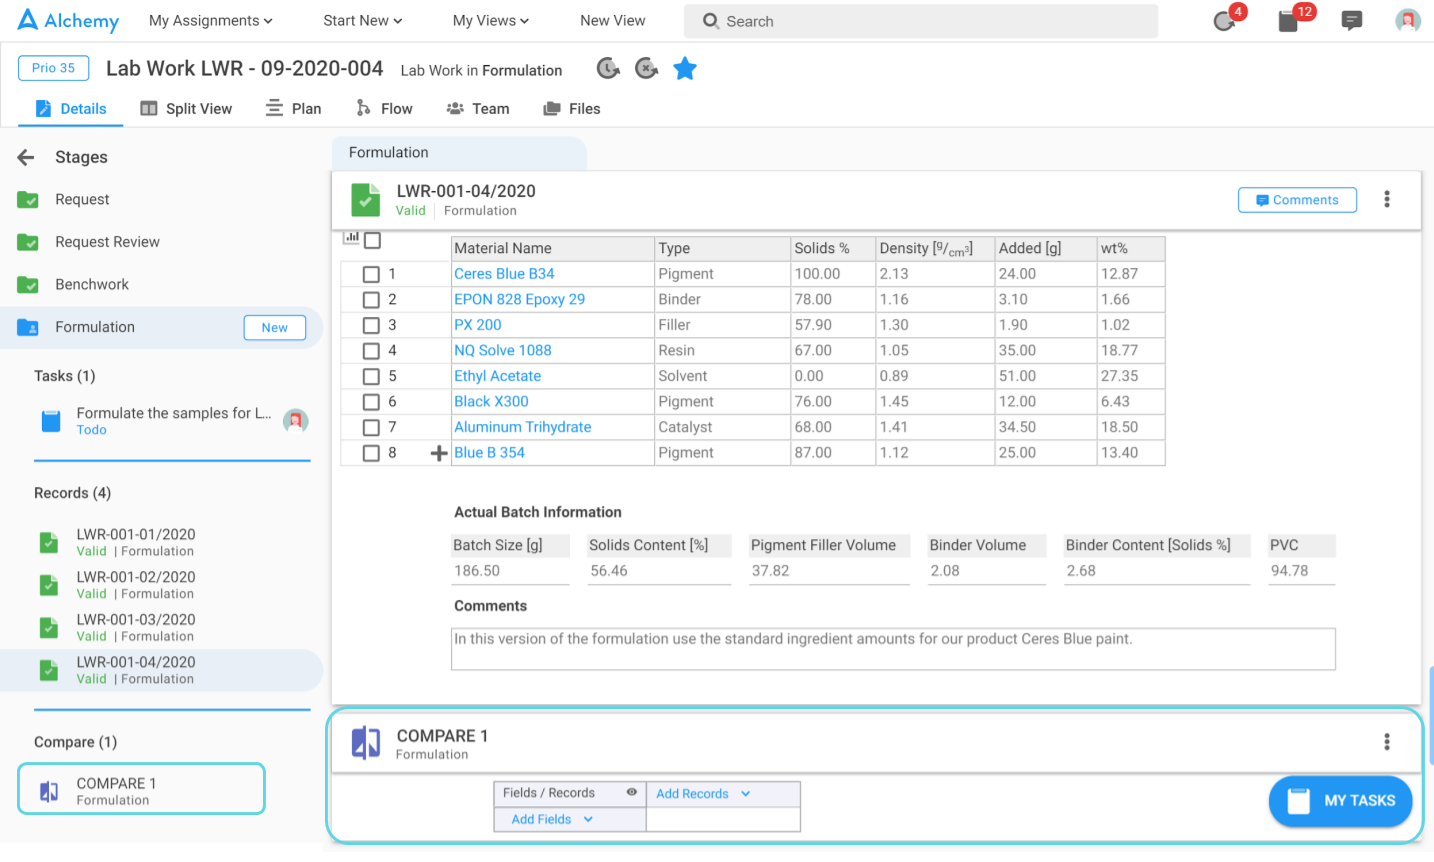Viewport: 1434px width, 862px height.
Task: Check row 1 Ceres Blue B34
Action: [371, 274]
